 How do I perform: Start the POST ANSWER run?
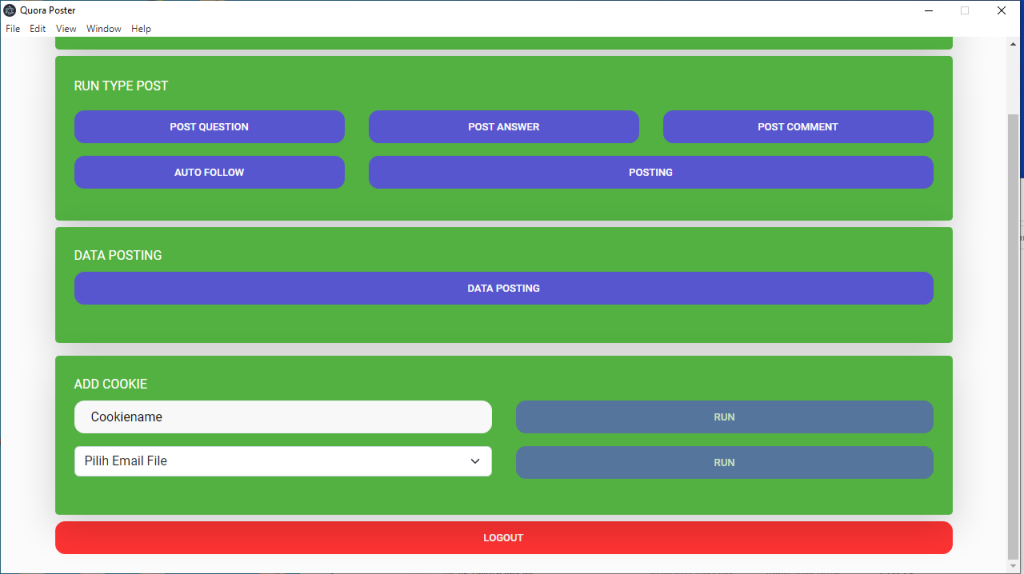click(504, 127)
